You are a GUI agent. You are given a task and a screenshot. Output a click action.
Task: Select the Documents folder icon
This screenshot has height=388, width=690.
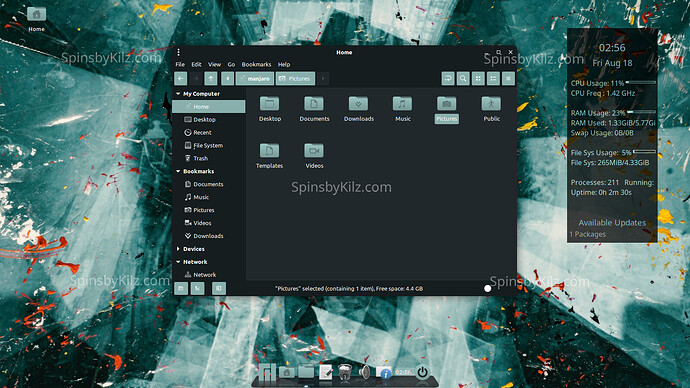[x=314, y=104]
